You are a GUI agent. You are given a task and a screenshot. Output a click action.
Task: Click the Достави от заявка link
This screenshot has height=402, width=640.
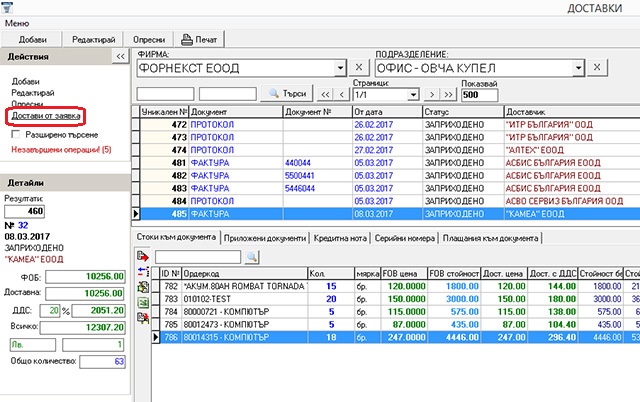click(x=46, y=115)
